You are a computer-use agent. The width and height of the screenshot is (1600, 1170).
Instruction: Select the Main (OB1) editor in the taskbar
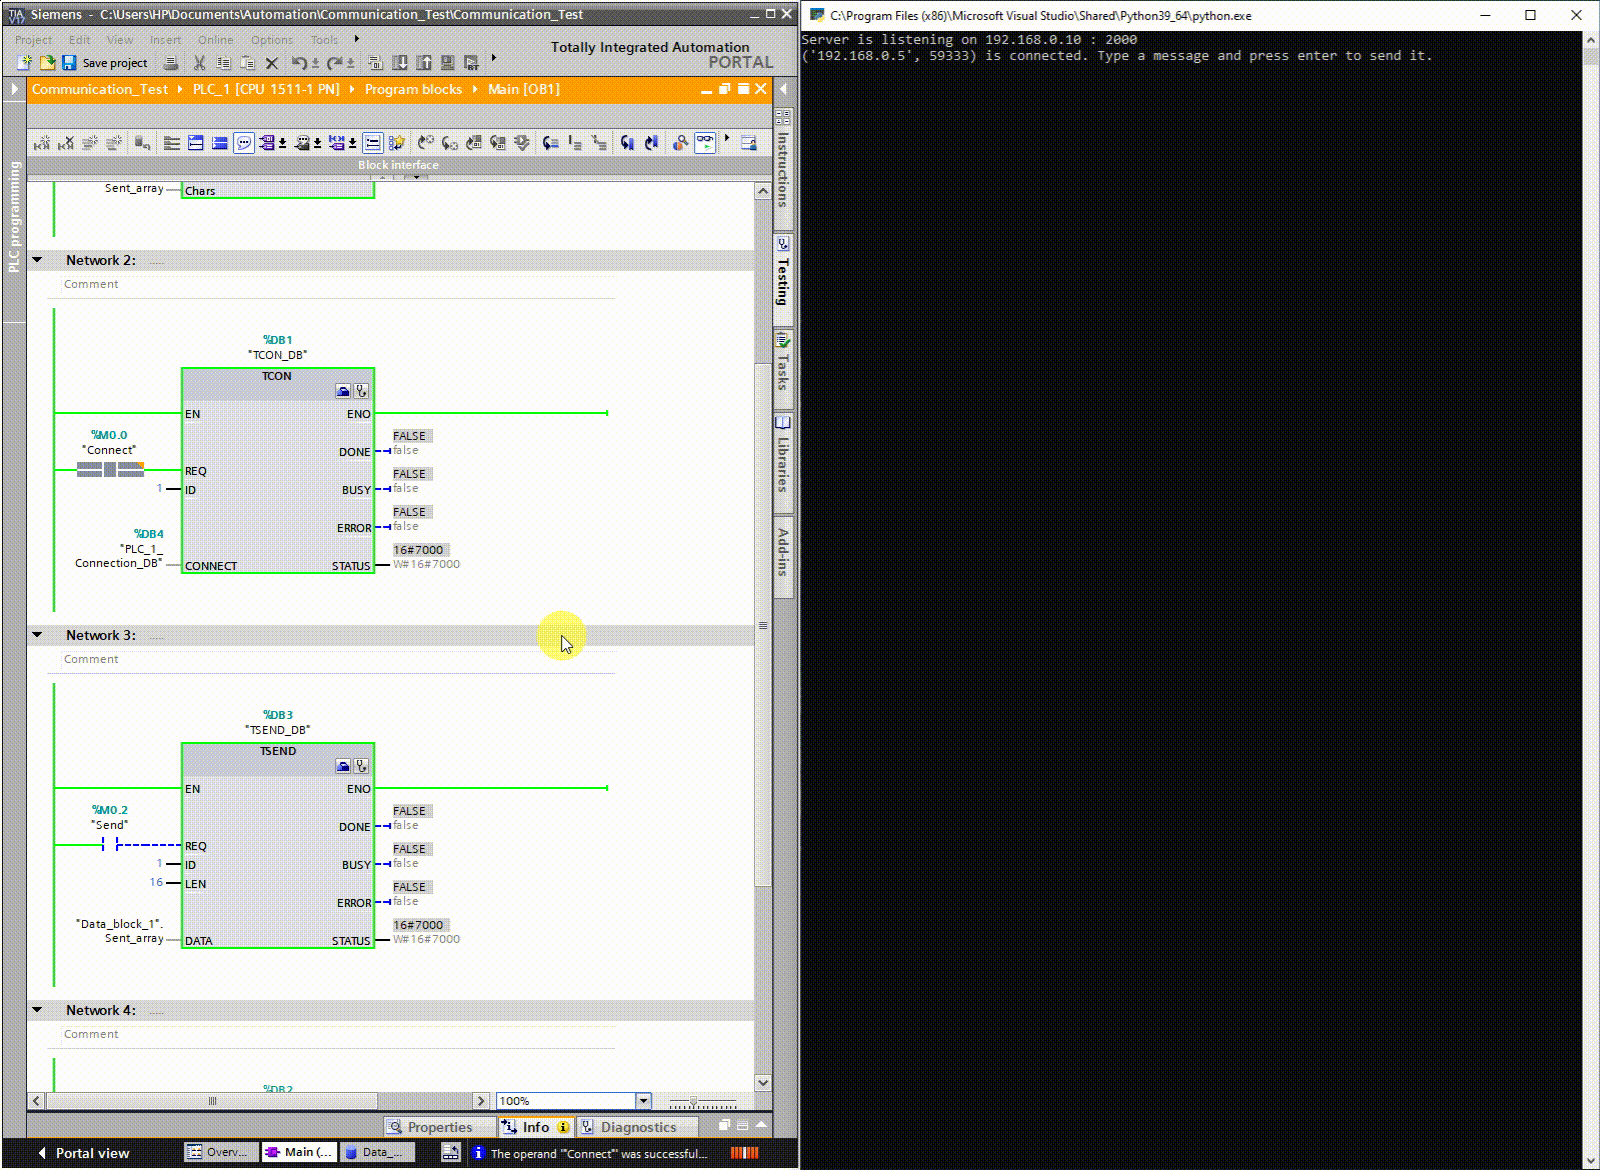click(x=298, y=1151)
